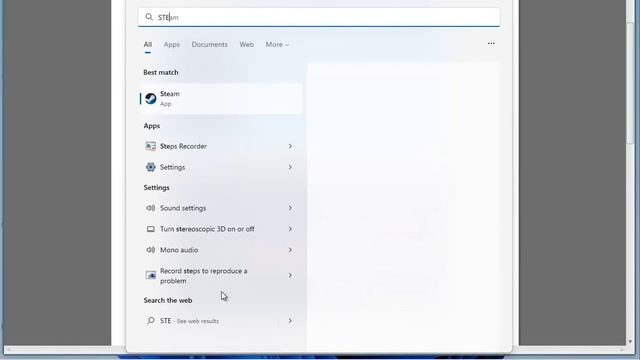Click the Mono audio speaker icon
640x360 pixels.
151,250
